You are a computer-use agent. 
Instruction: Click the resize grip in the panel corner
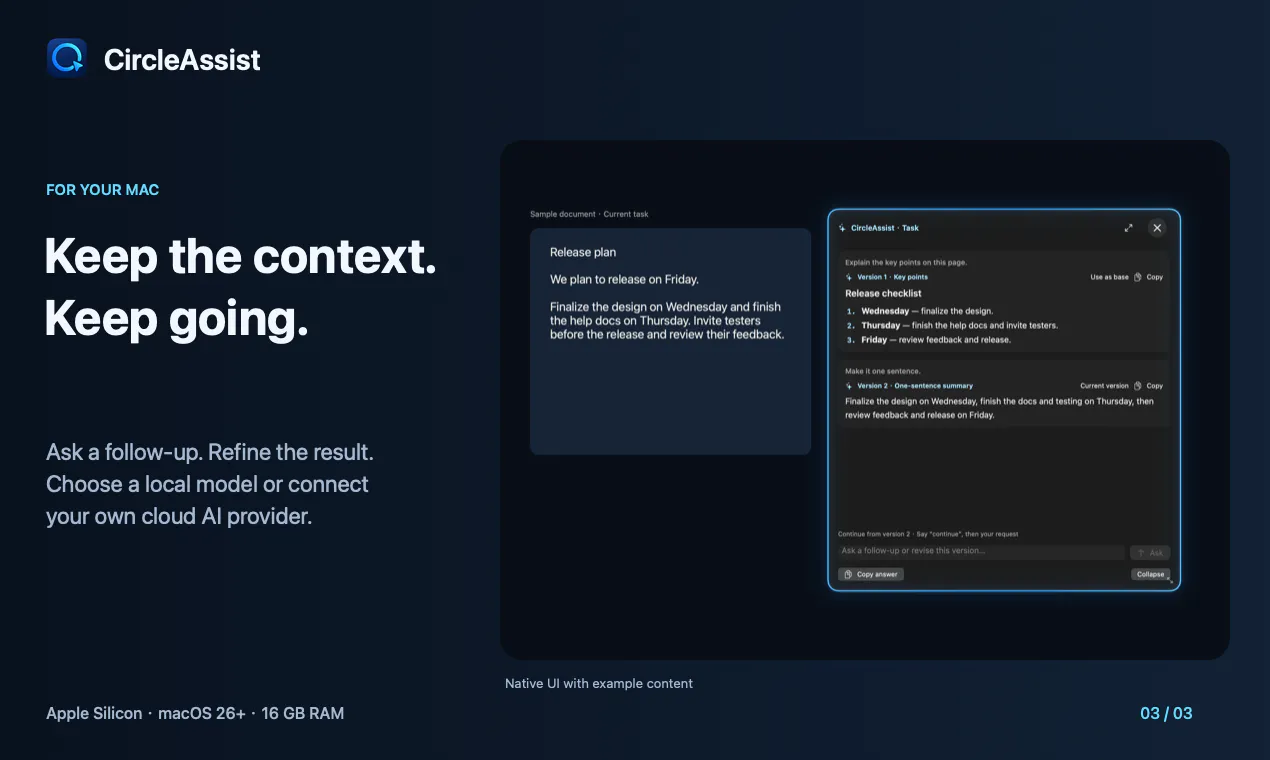coord(1170,580)
